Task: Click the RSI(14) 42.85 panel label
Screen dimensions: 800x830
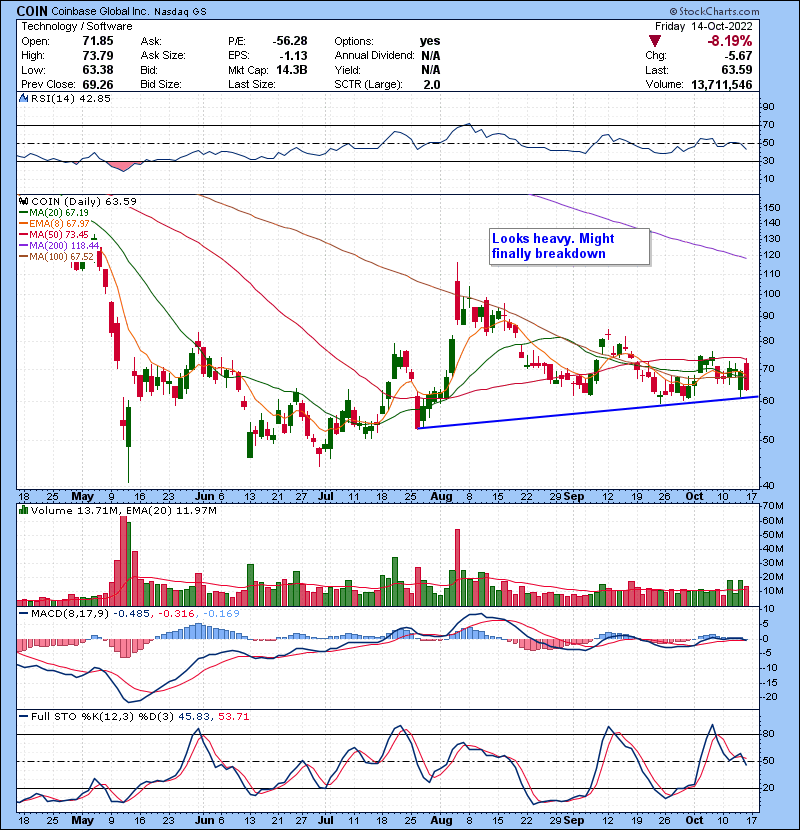Action: click(70, 98)
